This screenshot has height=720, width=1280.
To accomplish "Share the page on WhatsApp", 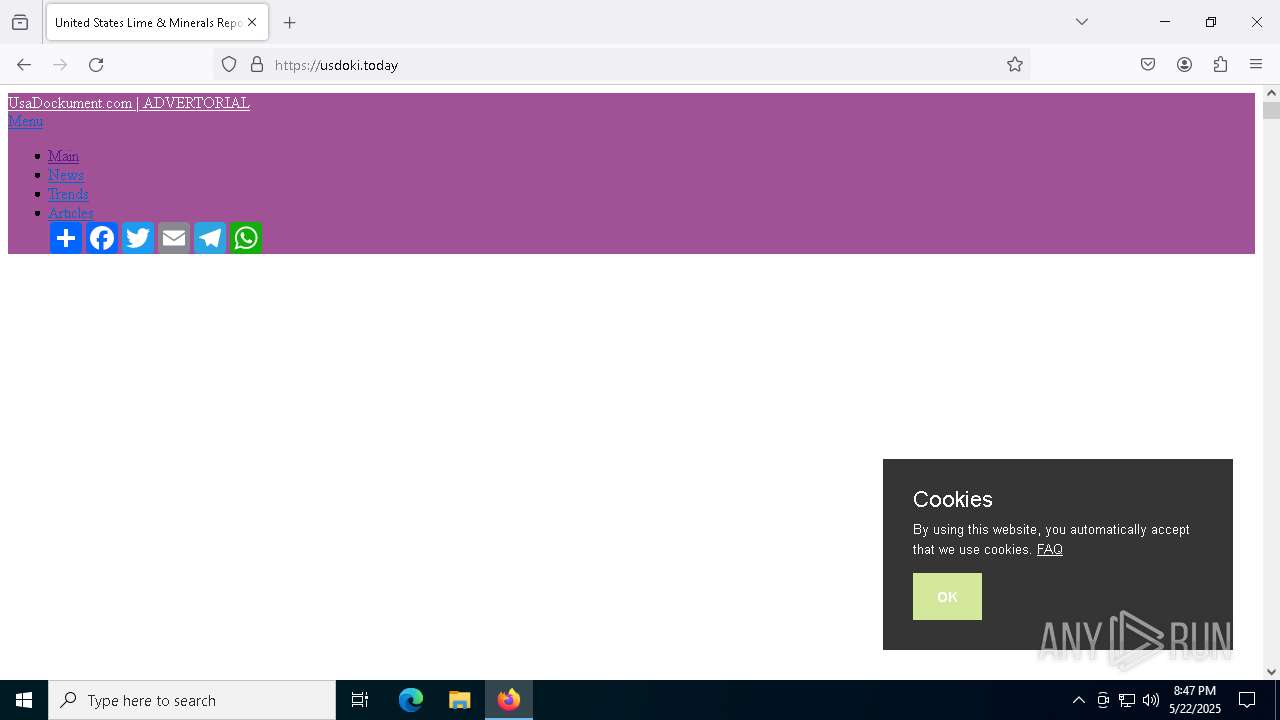I will pos(246,238).
